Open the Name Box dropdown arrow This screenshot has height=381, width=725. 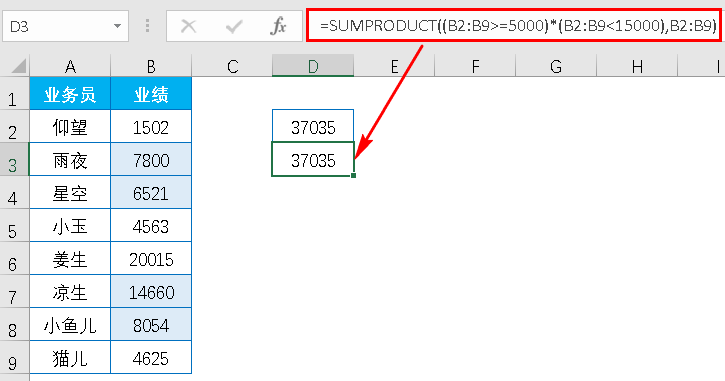click(x=117, y=26)
